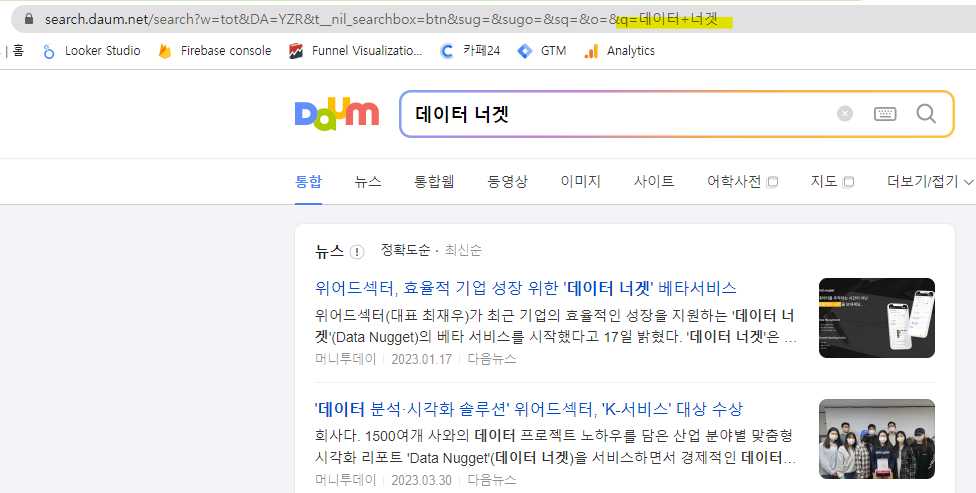Switch to the 동영상 tab

tap(507, 181)
